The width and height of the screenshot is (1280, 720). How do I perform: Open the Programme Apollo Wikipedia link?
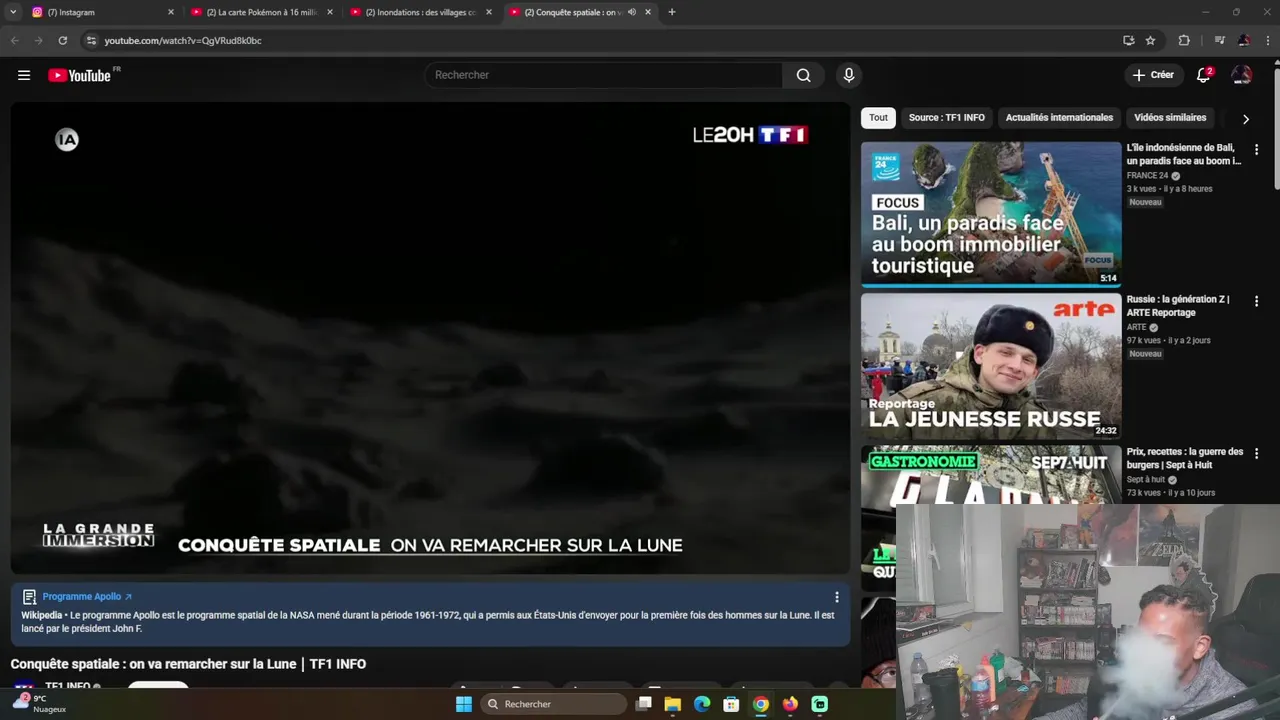pos(87,597)
